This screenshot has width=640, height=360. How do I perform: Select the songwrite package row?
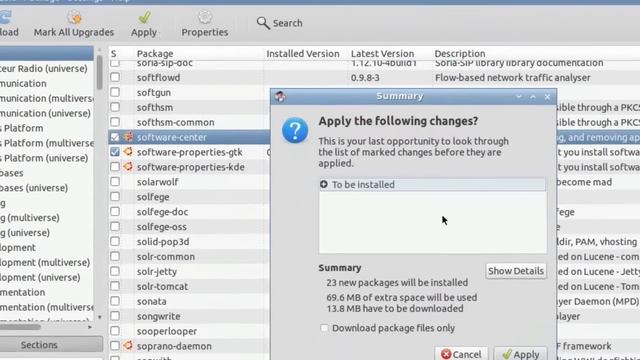[x=158, y=316]
